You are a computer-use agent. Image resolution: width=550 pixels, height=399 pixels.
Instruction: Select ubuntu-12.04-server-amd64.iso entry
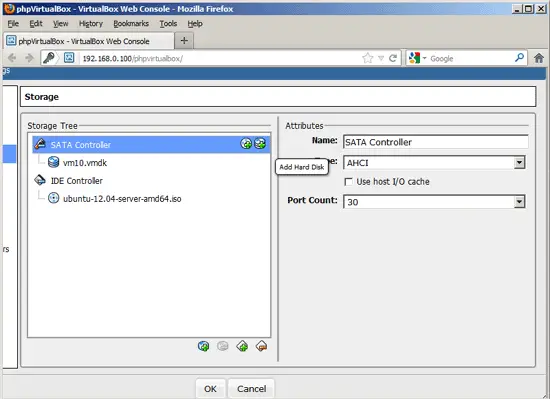click(x=122, y=199)
